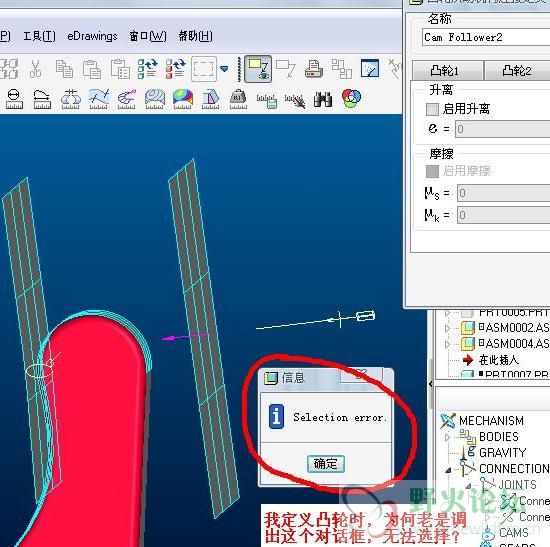Click the printer icon in toolbar
This screenshot has width=550, height=547.
(x=314, y=69)
